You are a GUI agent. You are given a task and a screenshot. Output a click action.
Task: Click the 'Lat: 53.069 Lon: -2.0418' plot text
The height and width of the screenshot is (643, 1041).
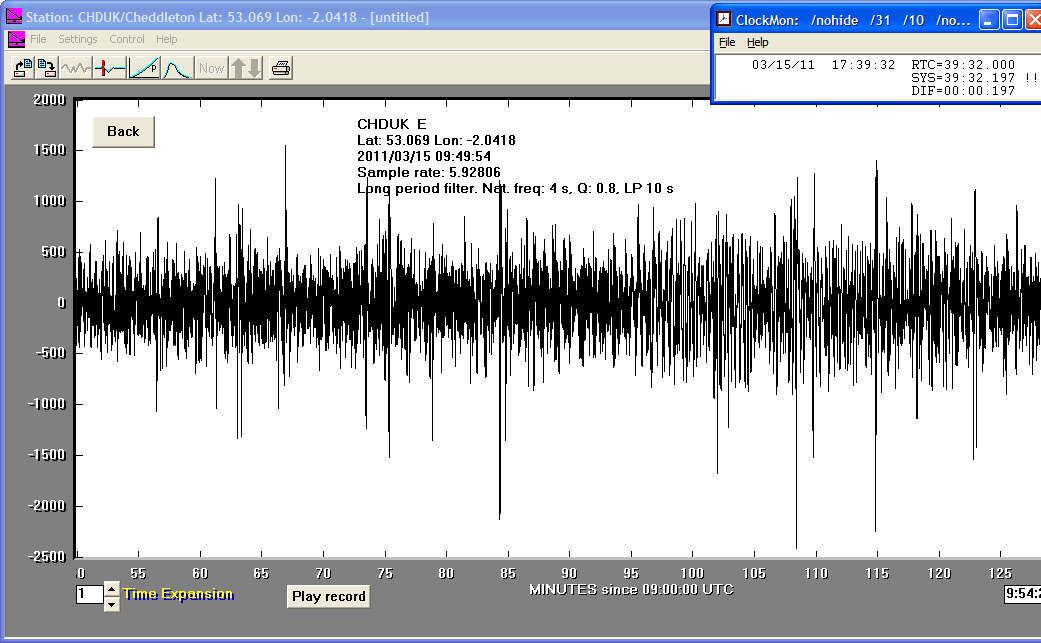436,141
